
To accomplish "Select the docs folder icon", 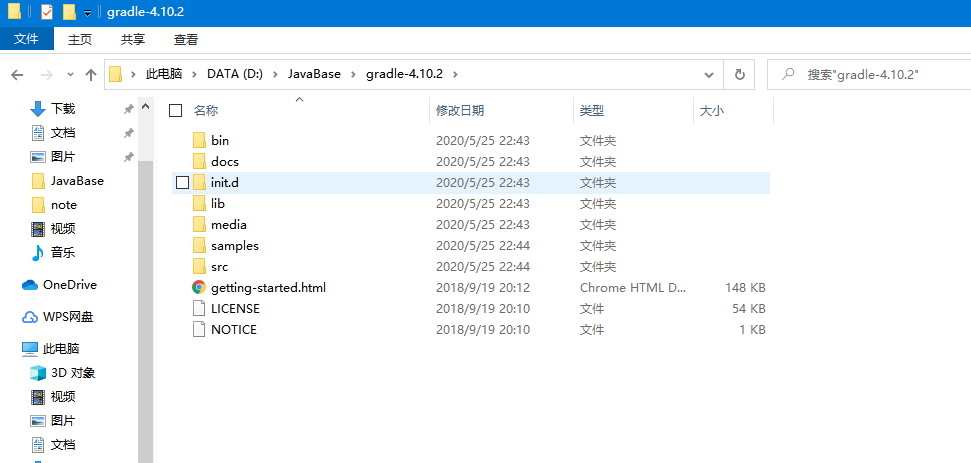I will [x=199, y=162].
